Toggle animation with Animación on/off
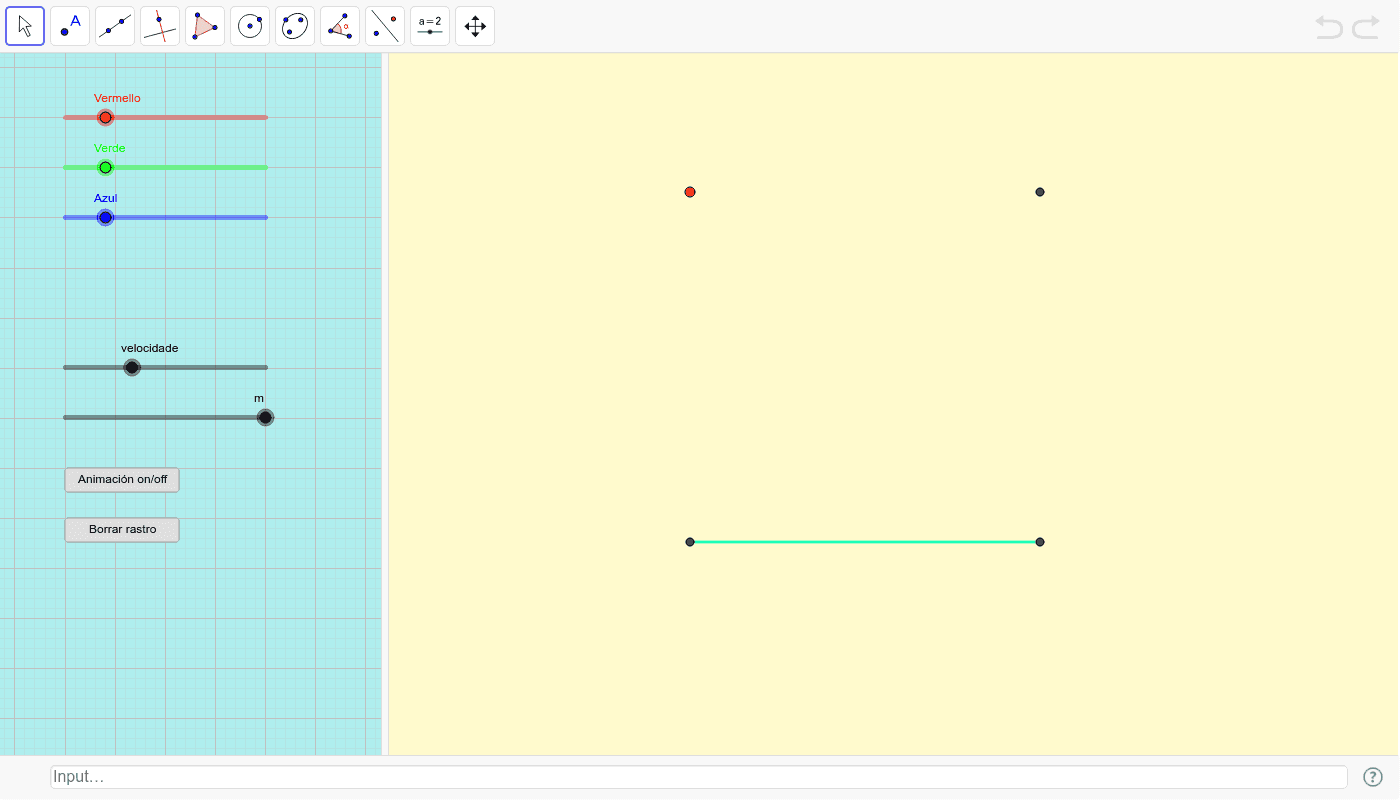Screen dimensions: 1400x800 coord(121,479)
